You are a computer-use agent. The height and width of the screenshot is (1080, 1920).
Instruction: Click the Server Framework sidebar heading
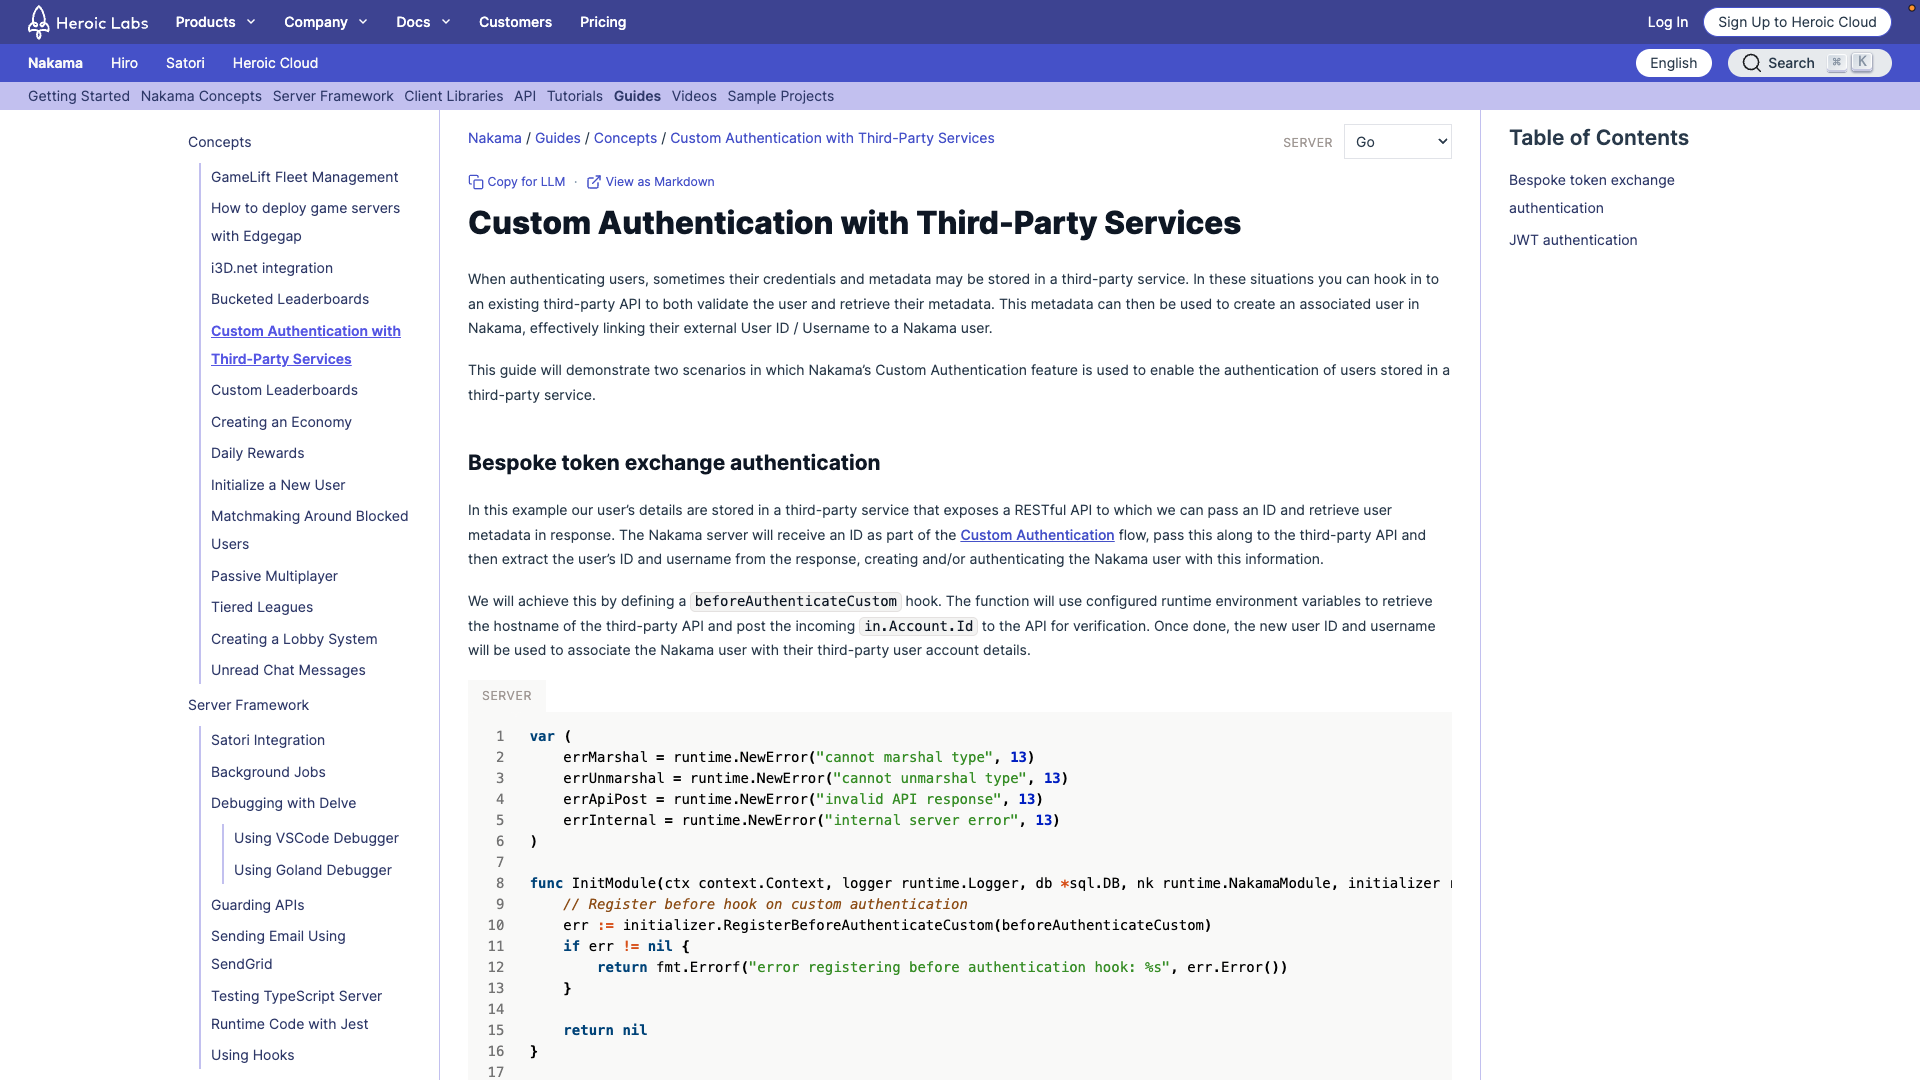248,705
